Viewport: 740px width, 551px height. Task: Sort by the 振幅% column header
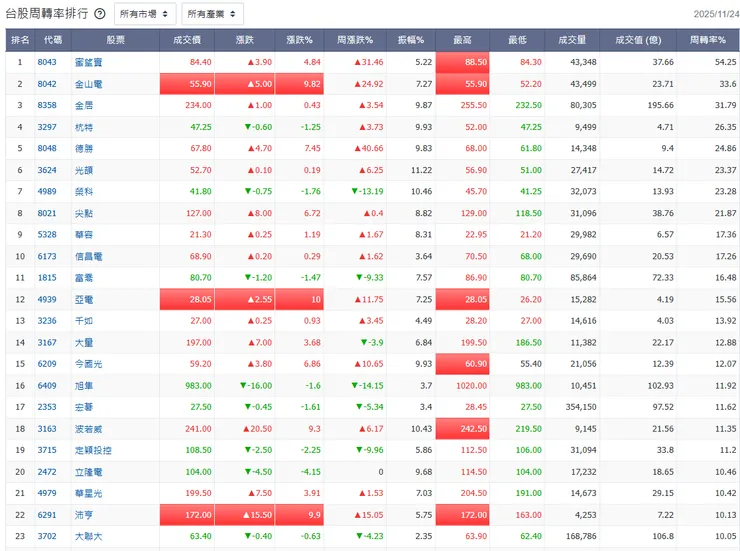pyautogui.click(x=411, y=40)
